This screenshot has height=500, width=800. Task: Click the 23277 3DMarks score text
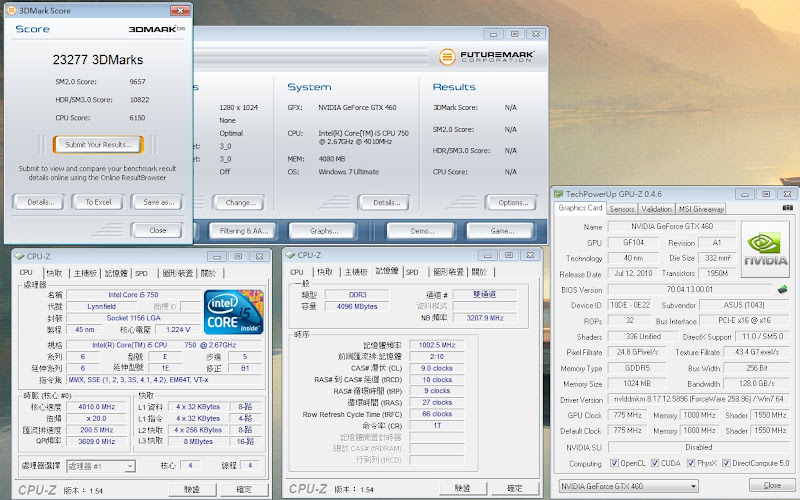click(98, 60)
